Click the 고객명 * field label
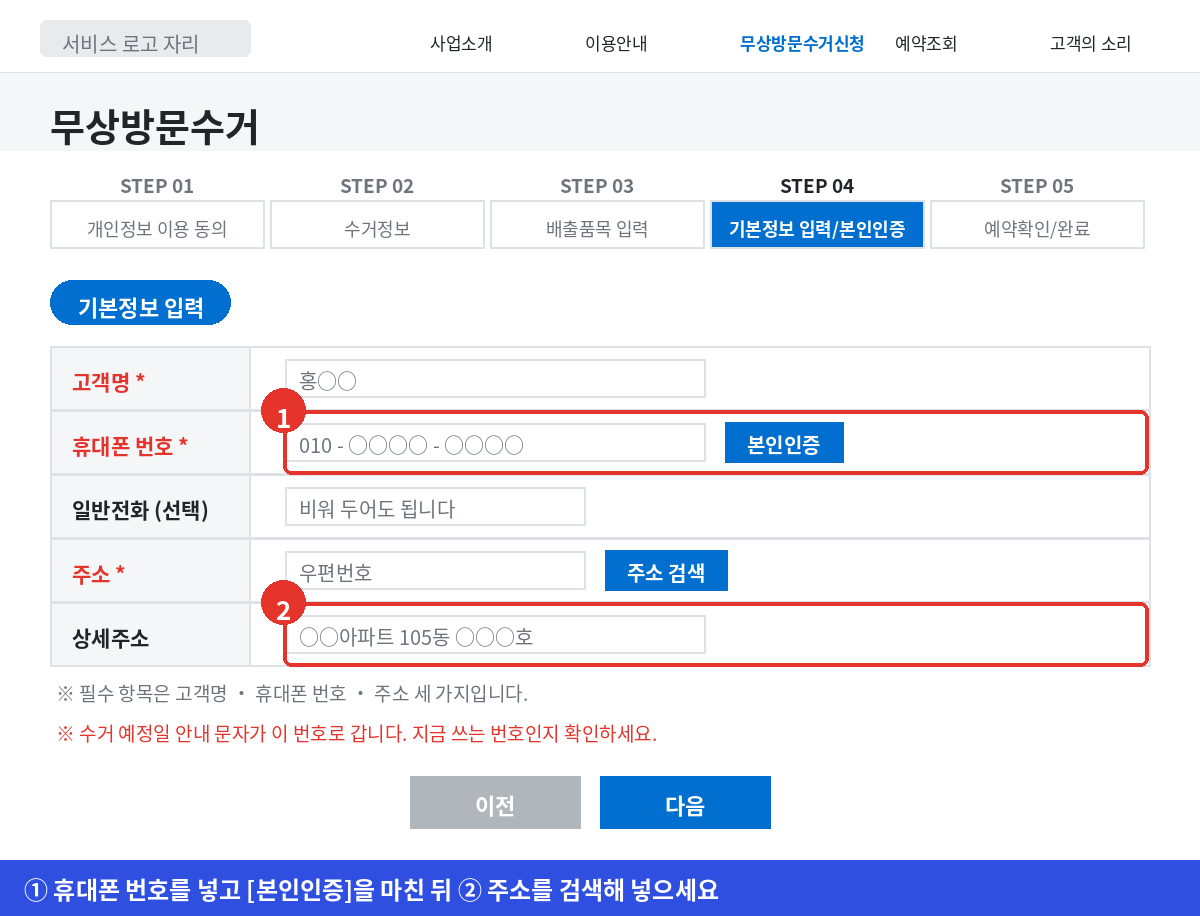The height and width of the screenshot is (916, 1200). click(109, 381)
